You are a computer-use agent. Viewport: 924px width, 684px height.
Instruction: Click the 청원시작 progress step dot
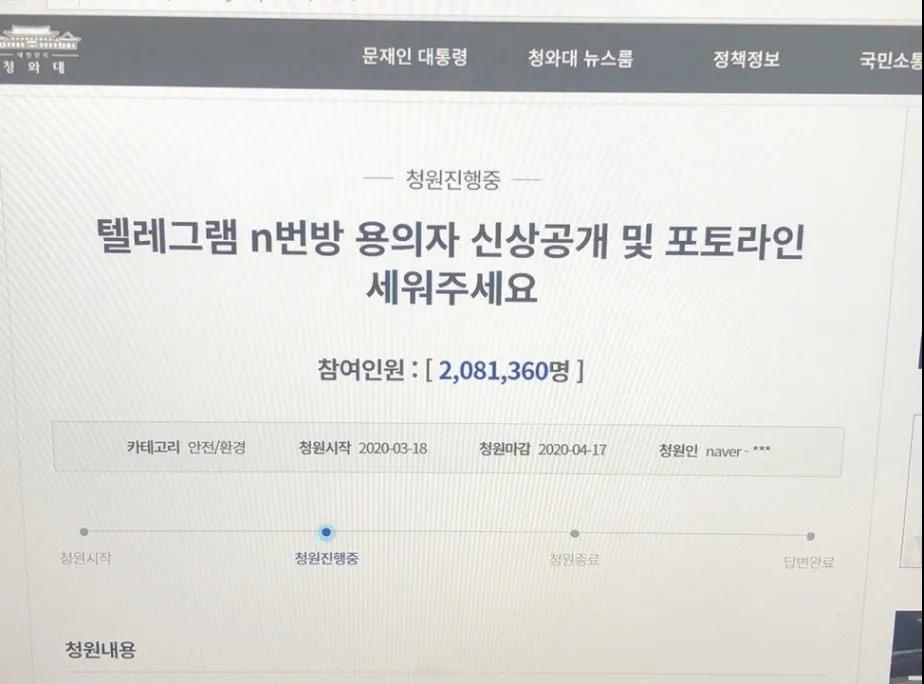84,531
